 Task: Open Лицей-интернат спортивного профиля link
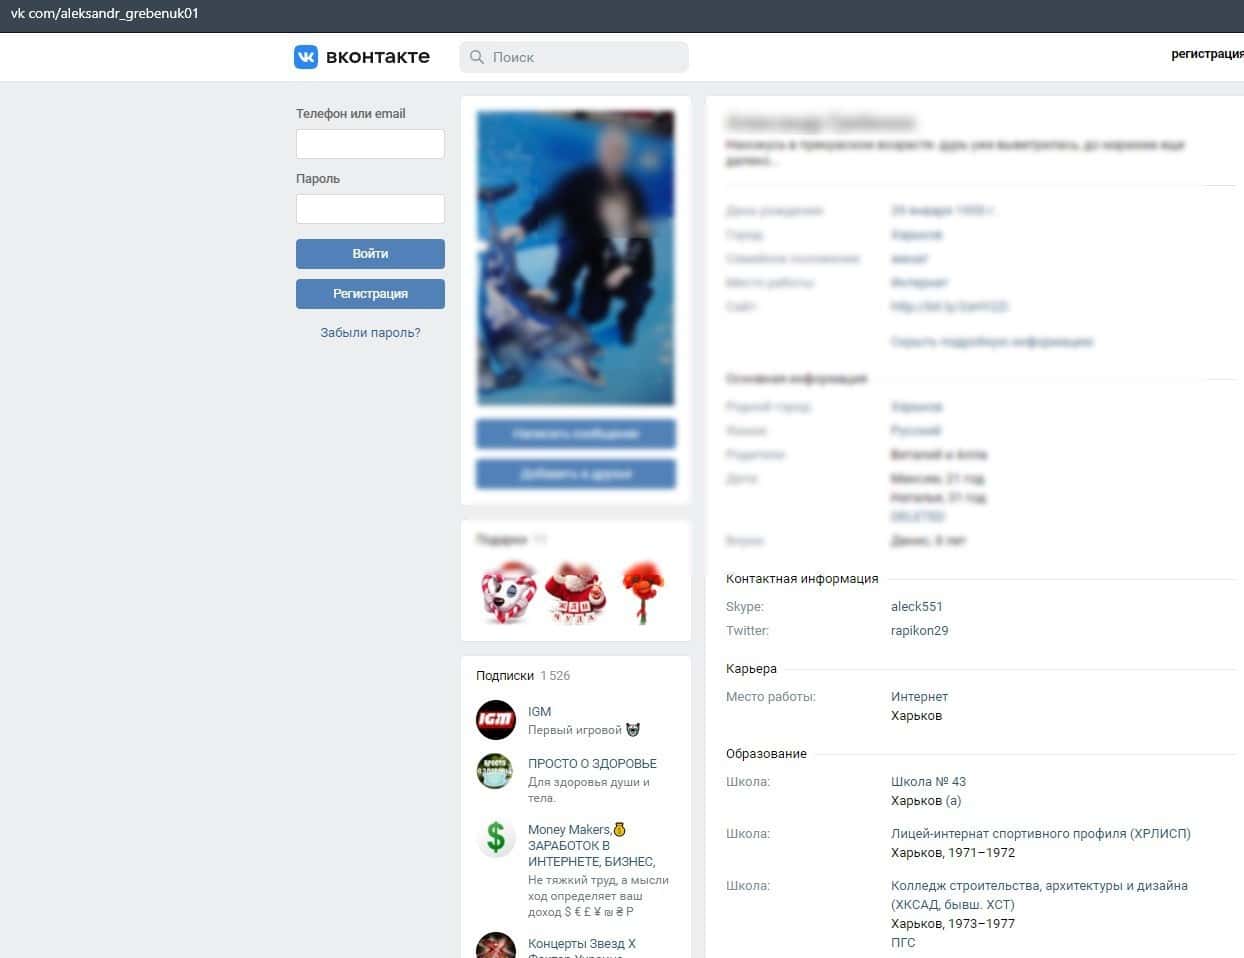1041,834
